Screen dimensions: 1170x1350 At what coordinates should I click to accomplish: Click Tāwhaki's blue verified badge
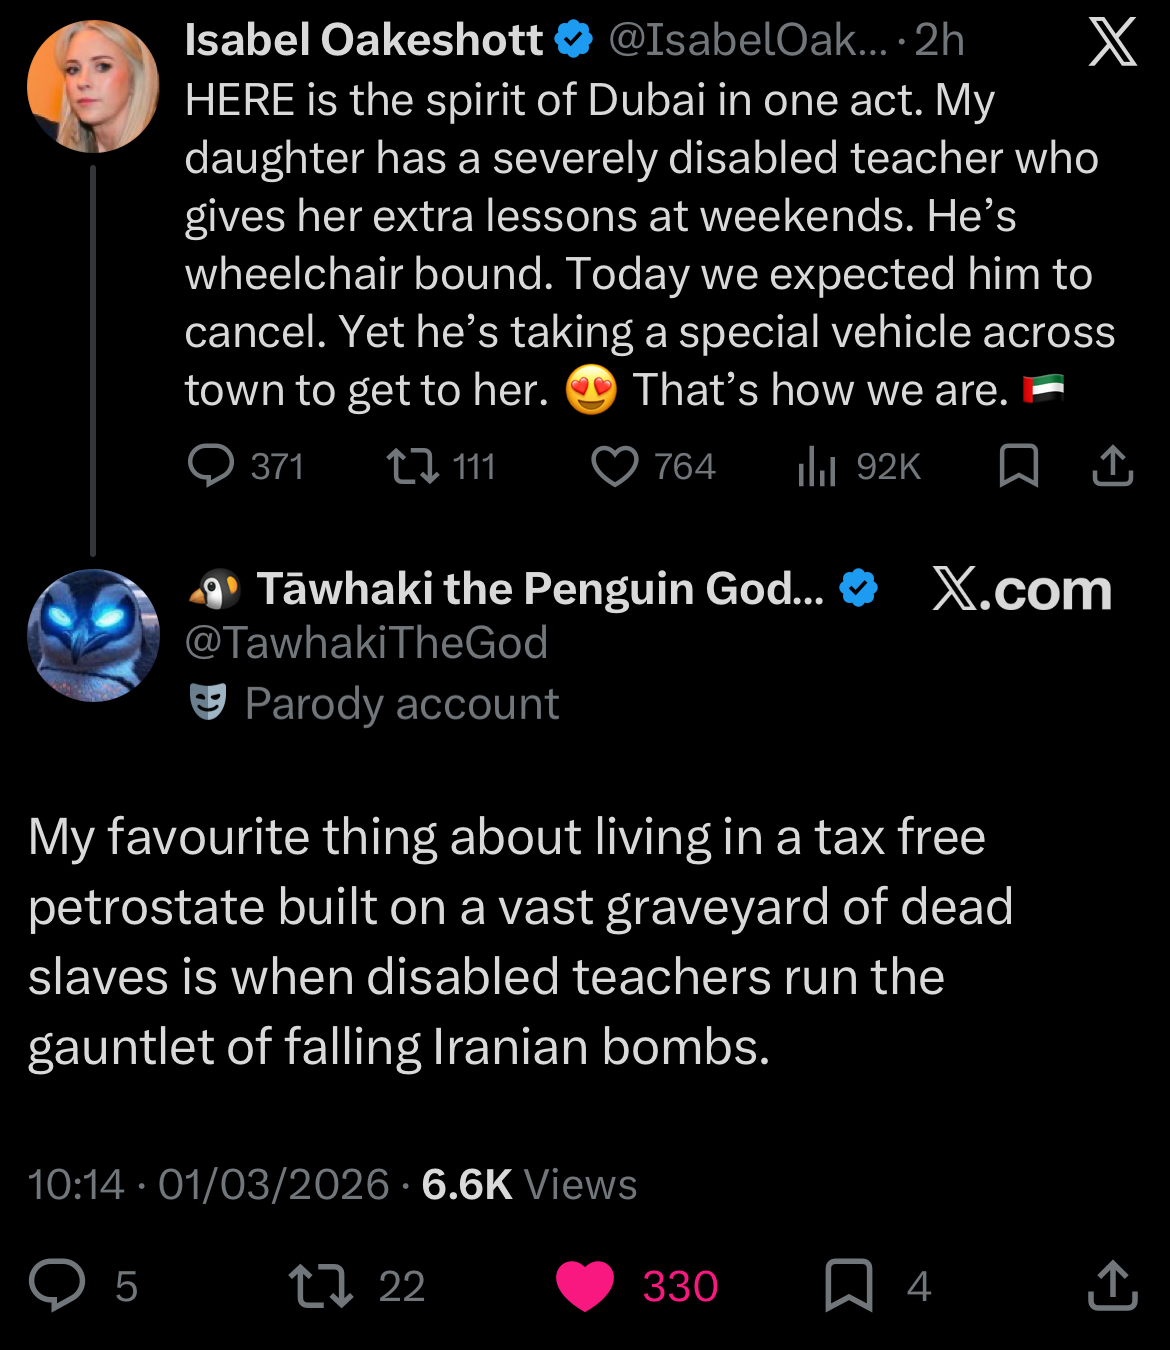click(x=858, y=588)
